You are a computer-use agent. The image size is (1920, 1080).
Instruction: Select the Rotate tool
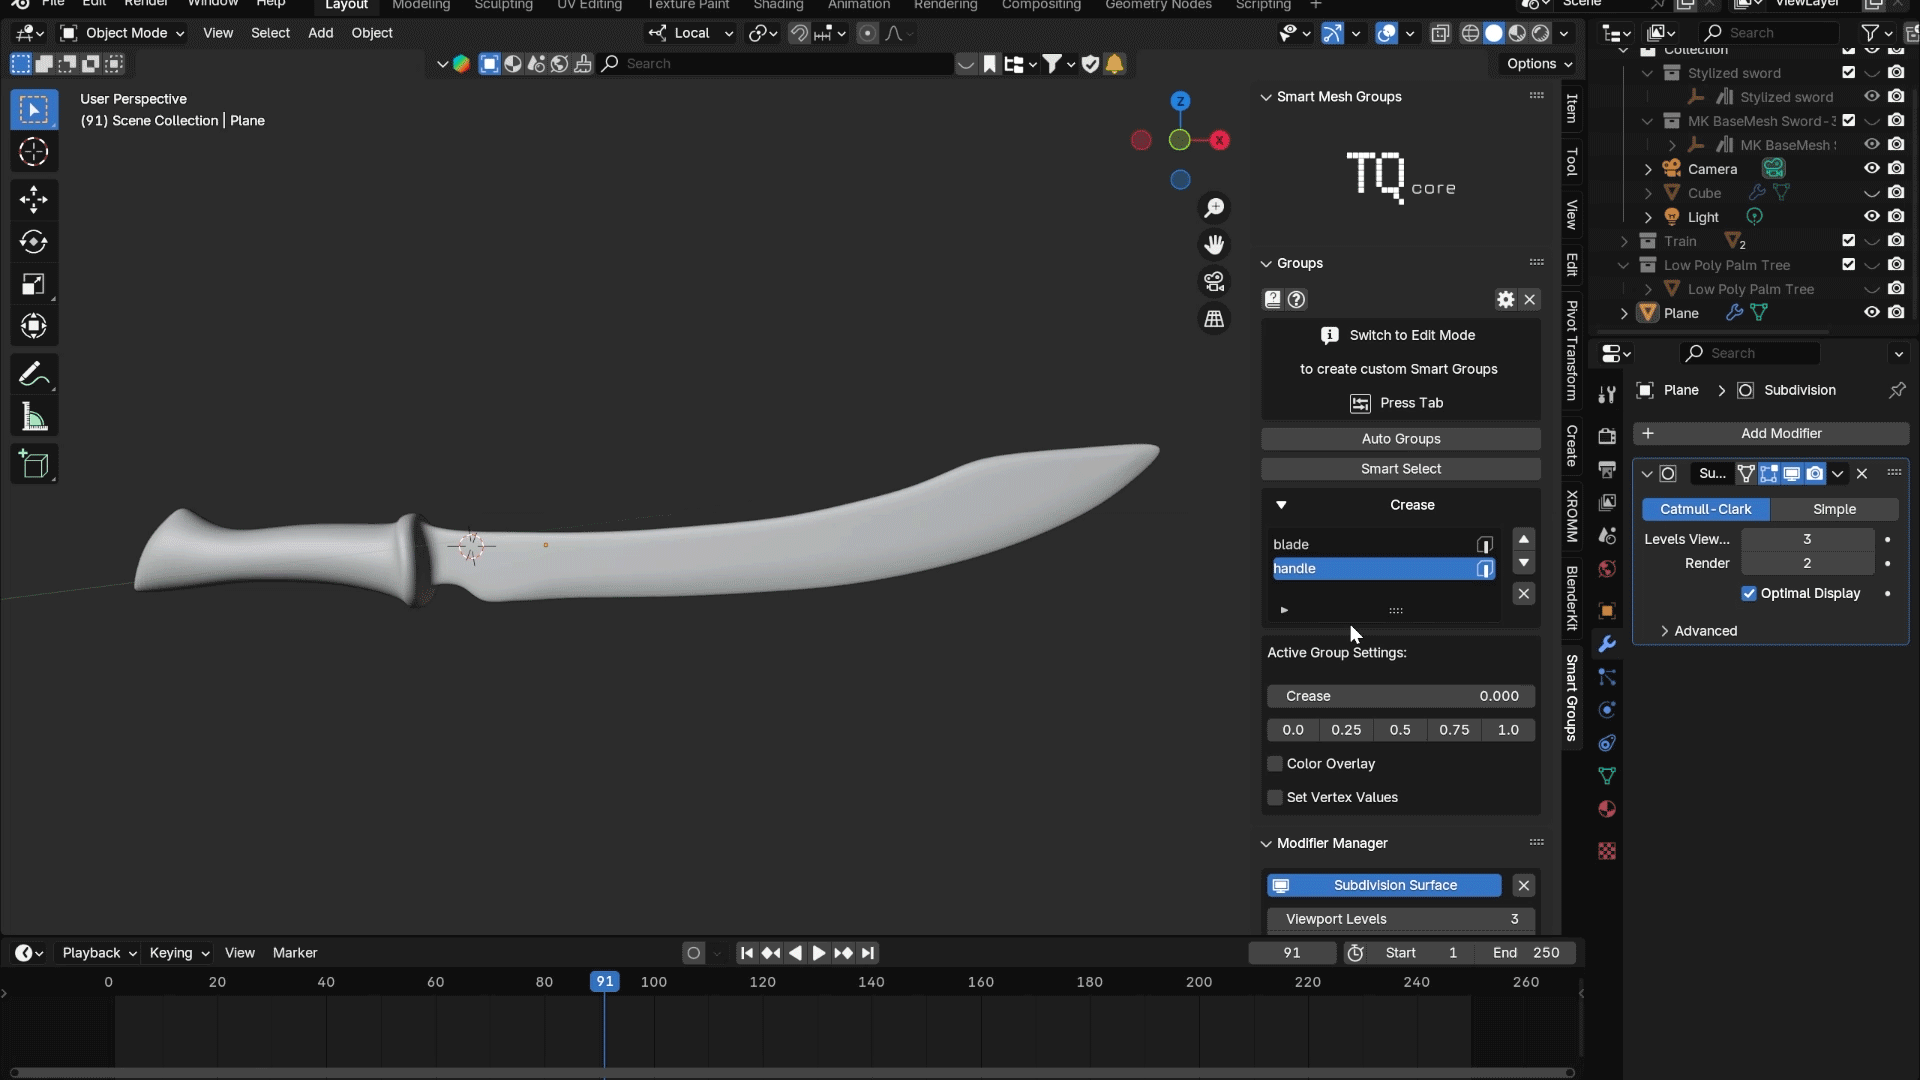pyautogui.click(x=33, y=242)
